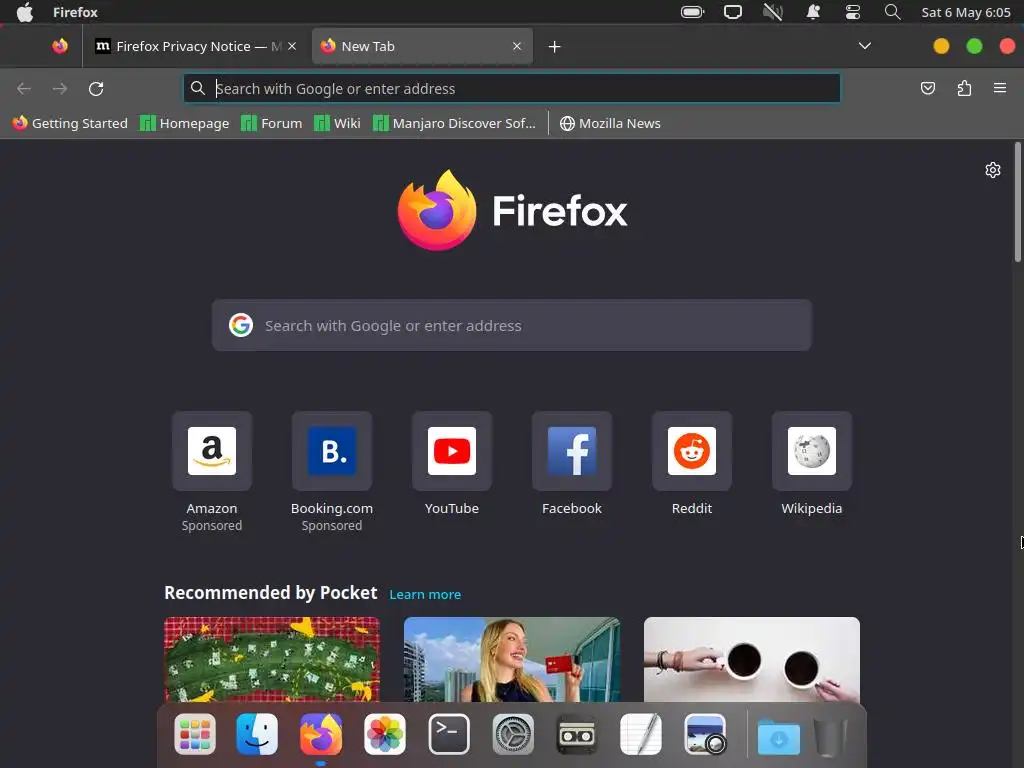Open the coffee cups Pocket story
The image size is (1024, 768).
[x=752, y=659]
